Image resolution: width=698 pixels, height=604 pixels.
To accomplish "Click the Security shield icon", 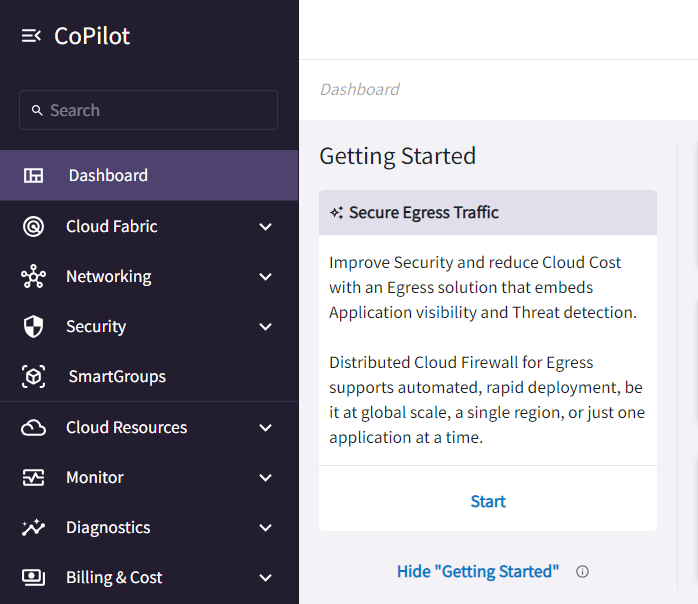I will pos(33,327).
